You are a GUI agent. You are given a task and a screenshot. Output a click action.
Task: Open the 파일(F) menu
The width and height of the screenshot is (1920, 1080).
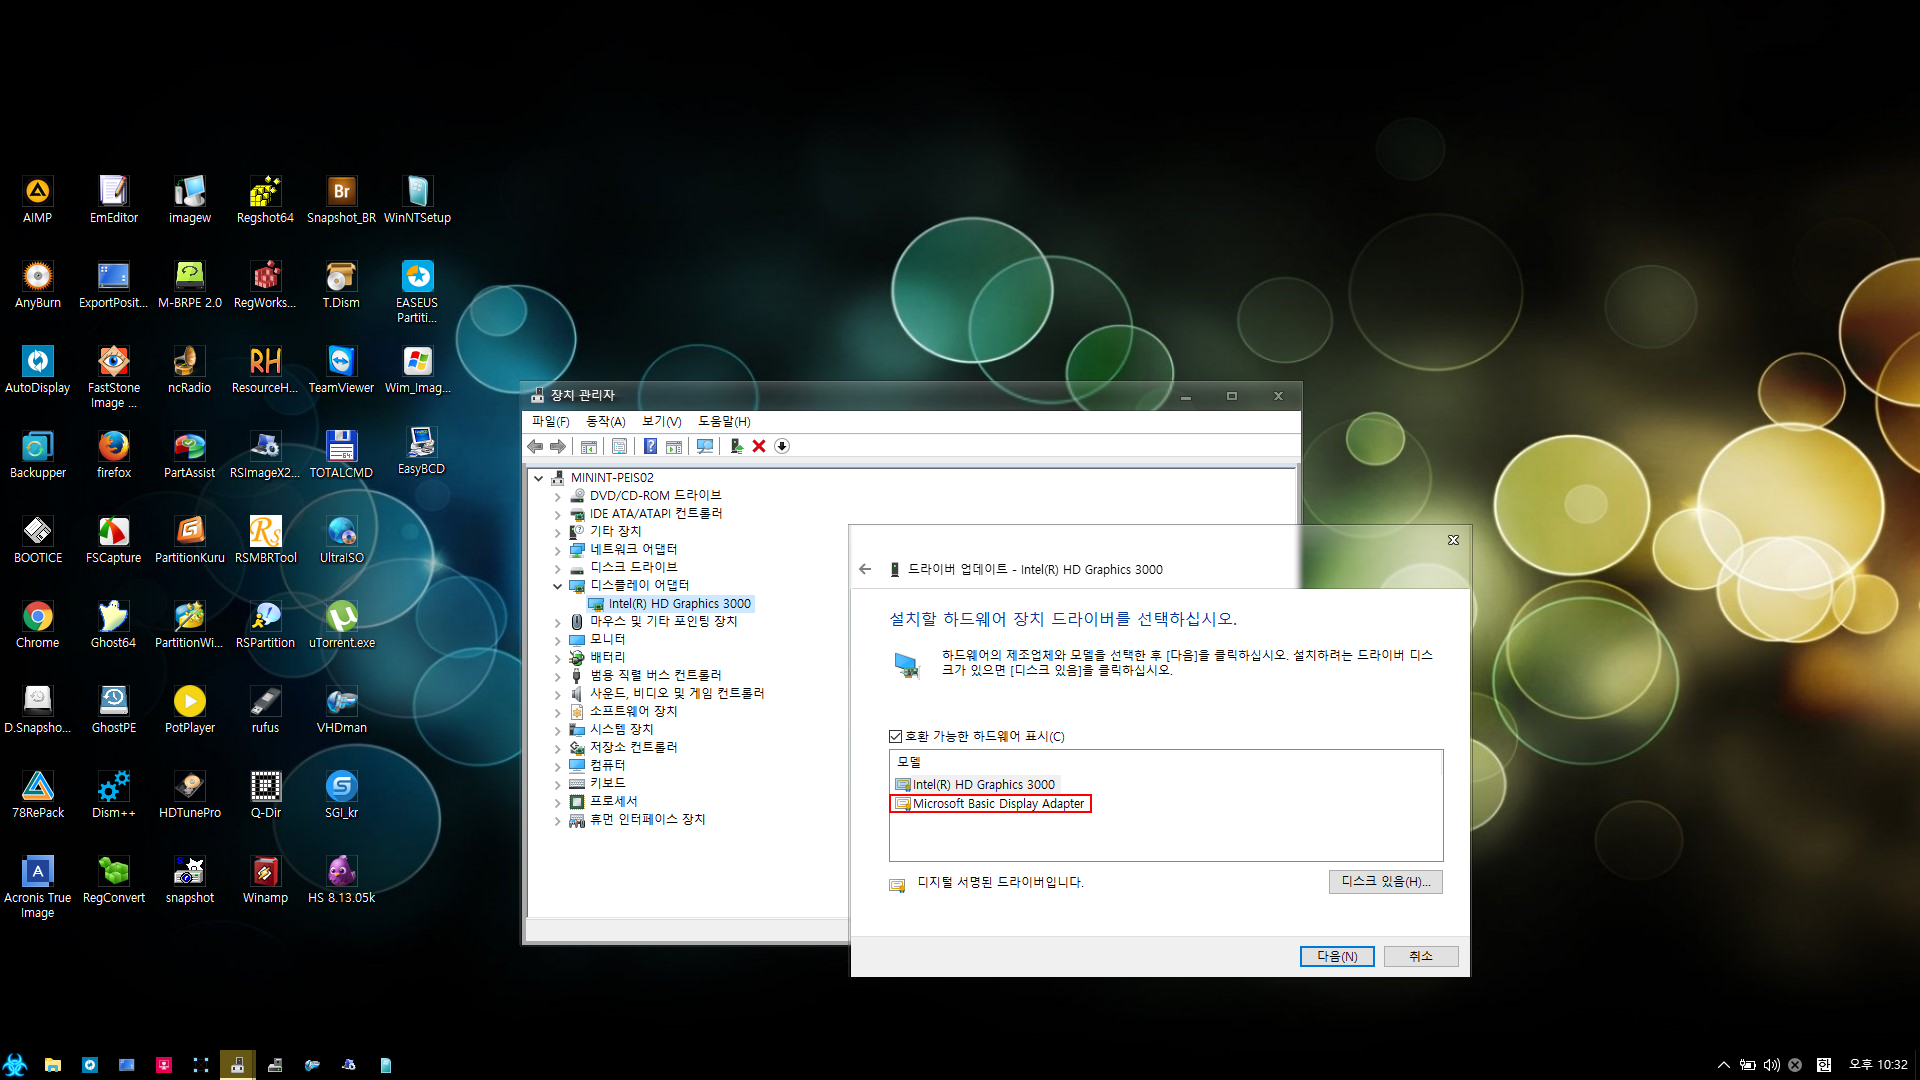551,422
